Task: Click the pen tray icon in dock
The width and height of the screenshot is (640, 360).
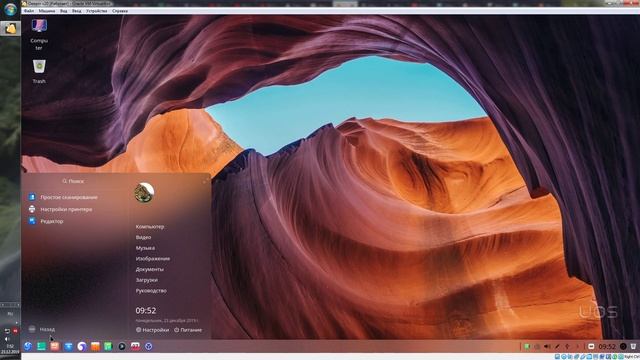Action: coord(557,347)
